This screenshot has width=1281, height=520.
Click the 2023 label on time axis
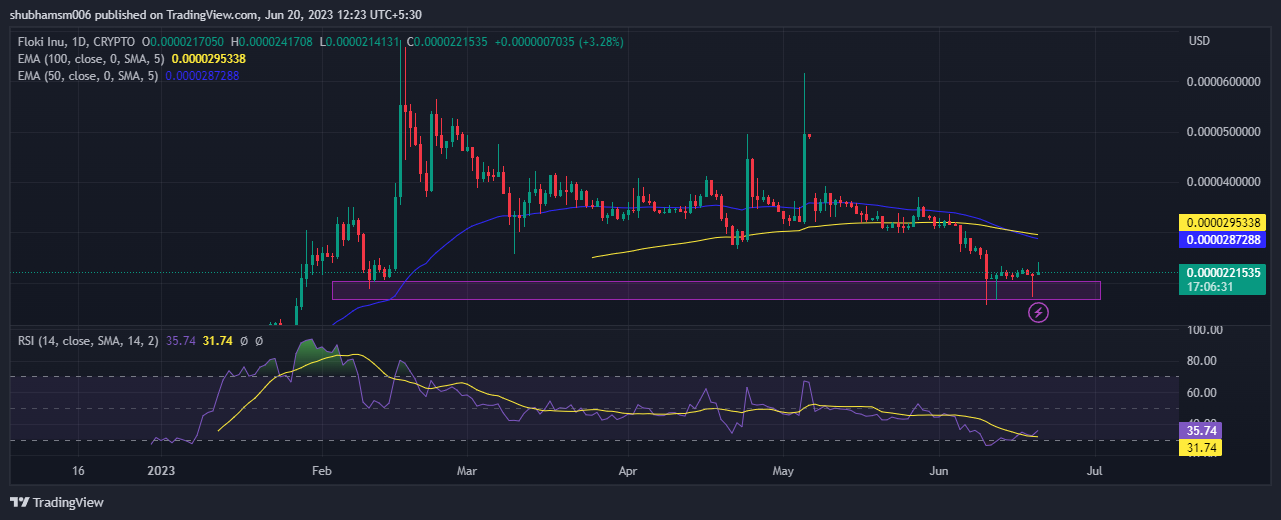coord(161,469)
